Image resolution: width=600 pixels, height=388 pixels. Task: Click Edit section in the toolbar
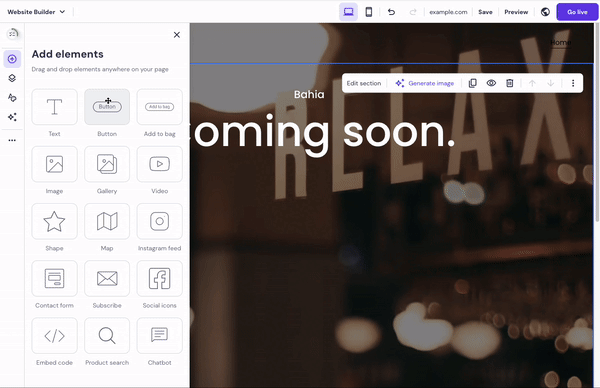(x=364, y=83)
